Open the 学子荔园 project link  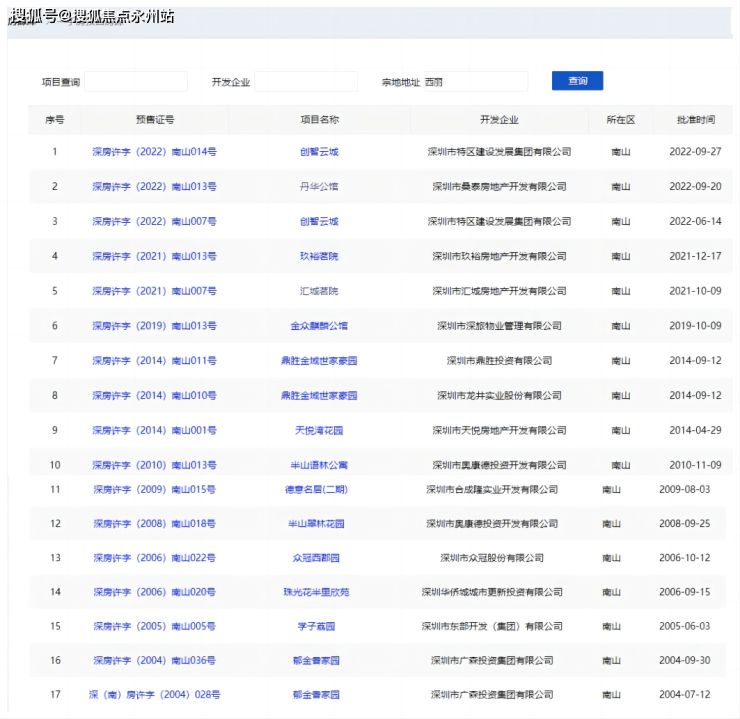(x=316, y=626)
